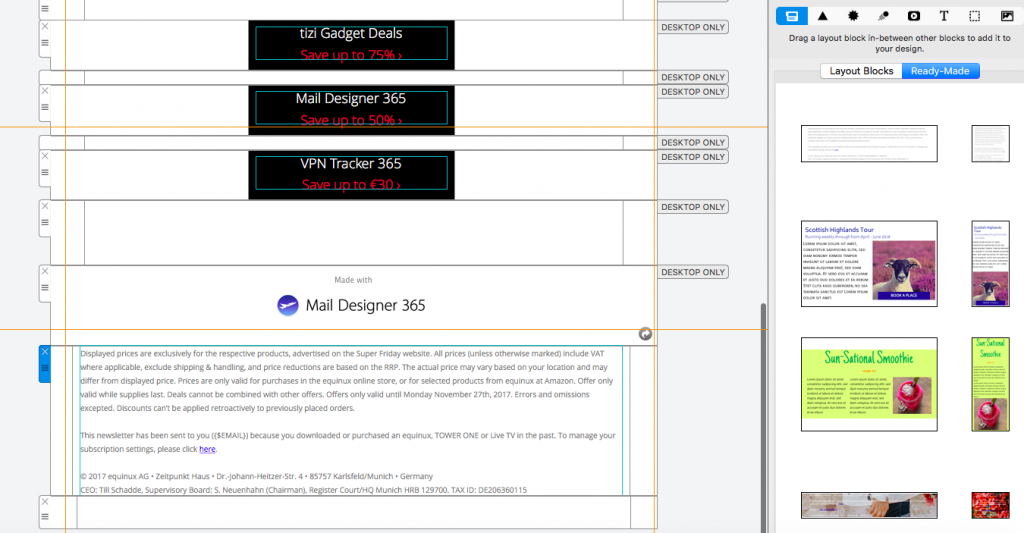Delete the 'Made with' logo block
The height and width of the screenshot is (533, 1024).
coord(45,271)
